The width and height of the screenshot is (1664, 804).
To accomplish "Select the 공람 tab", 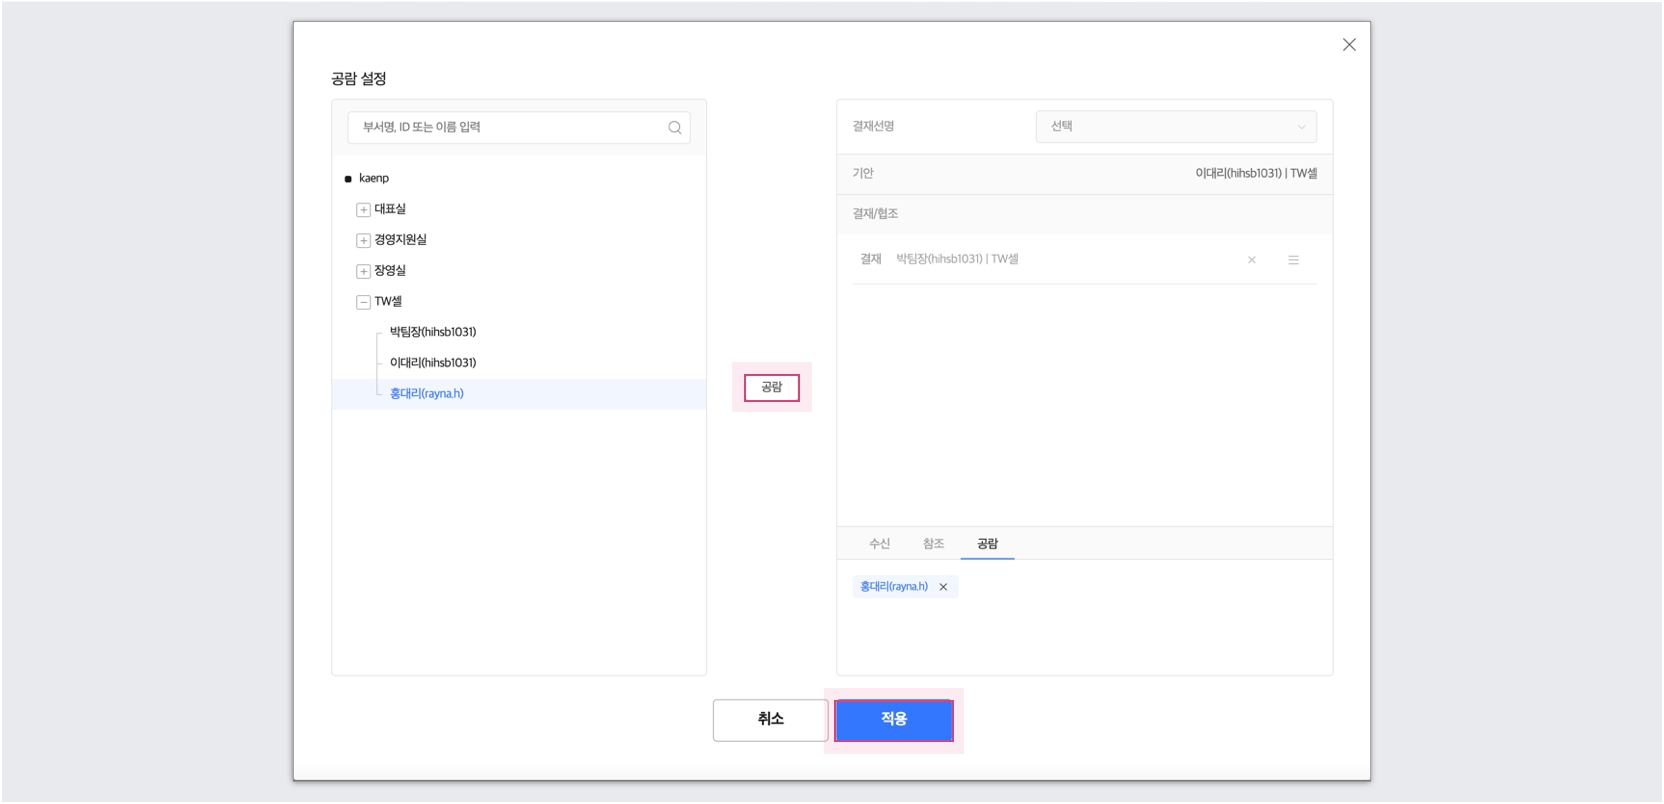I will pyautogui.click(x=987, y=544).
